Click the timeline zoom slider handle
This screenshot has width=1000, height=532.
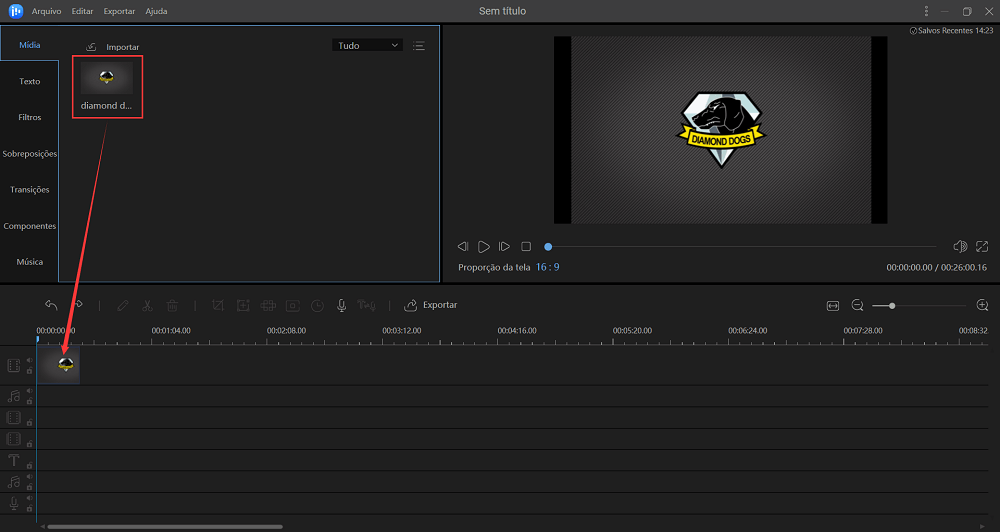[x=892, y=305]
